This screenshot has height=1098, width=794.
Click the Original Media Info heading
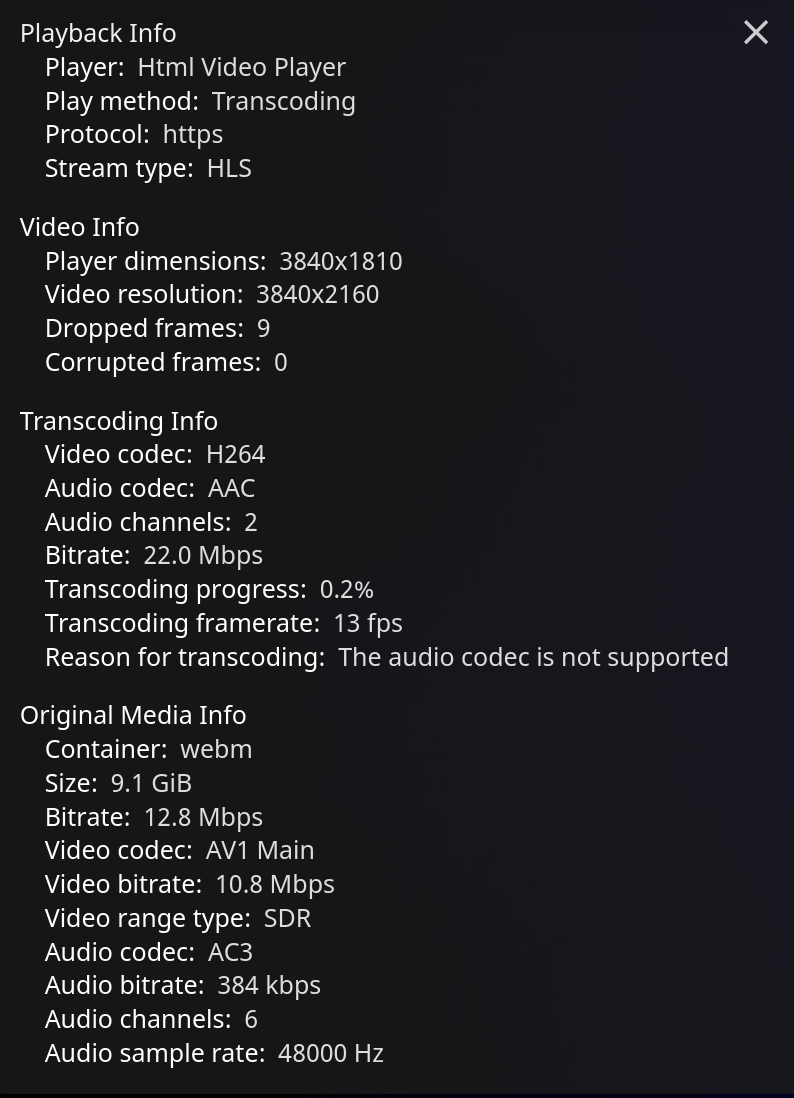[132, 715]
